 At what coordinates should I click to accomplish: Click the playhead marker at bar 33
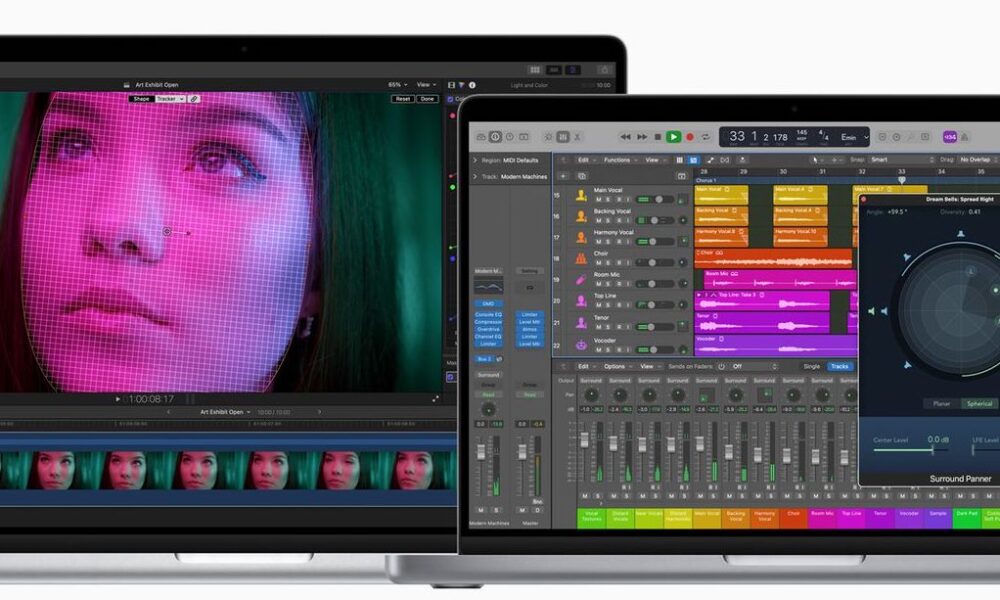tap(901, 180)
